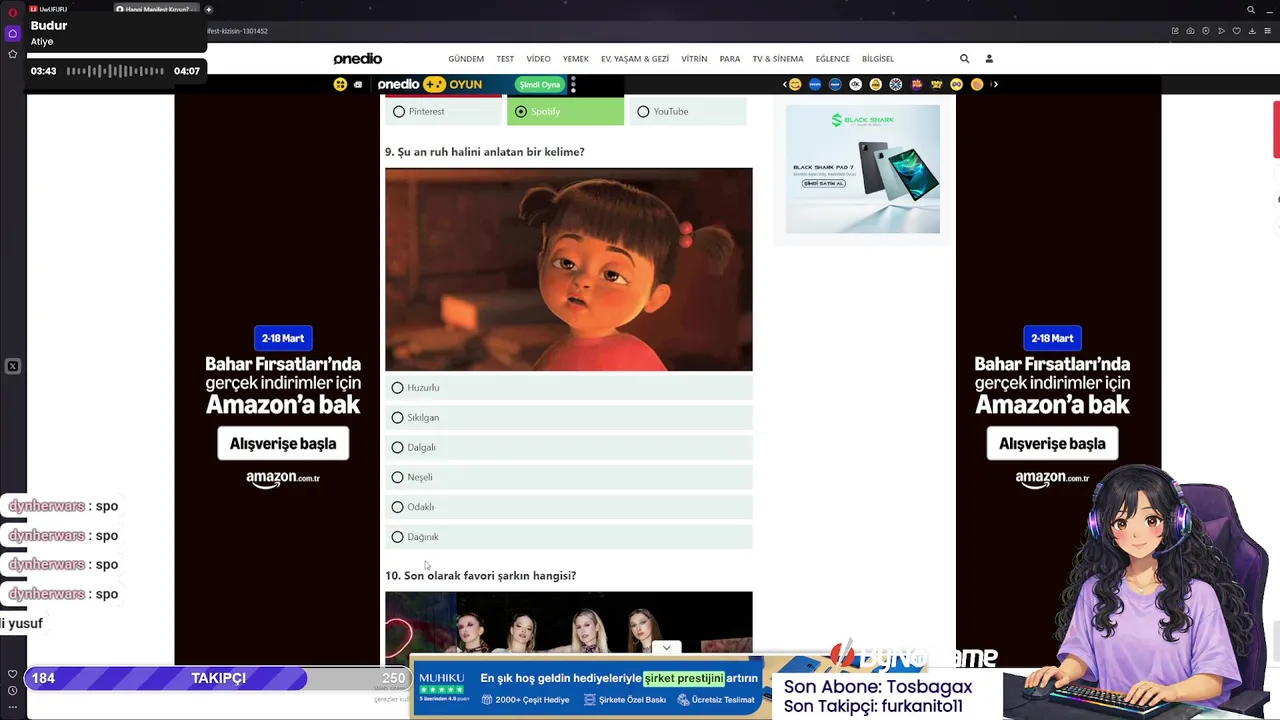The width and height of the screenshot is (1280, 720).
Task: Open the MUHIKU bottom banner advertisement
Action: pos(591,688)
